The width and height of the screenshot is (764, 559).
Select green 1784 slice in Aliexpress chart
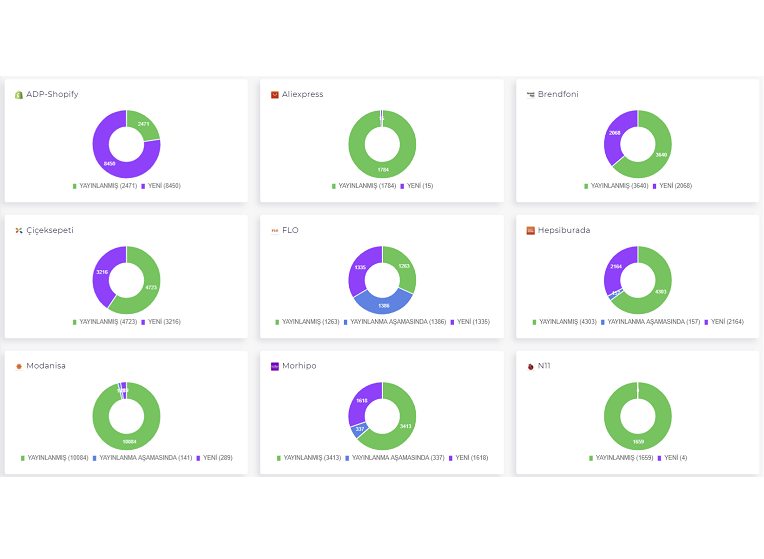(x=383, y=169)
